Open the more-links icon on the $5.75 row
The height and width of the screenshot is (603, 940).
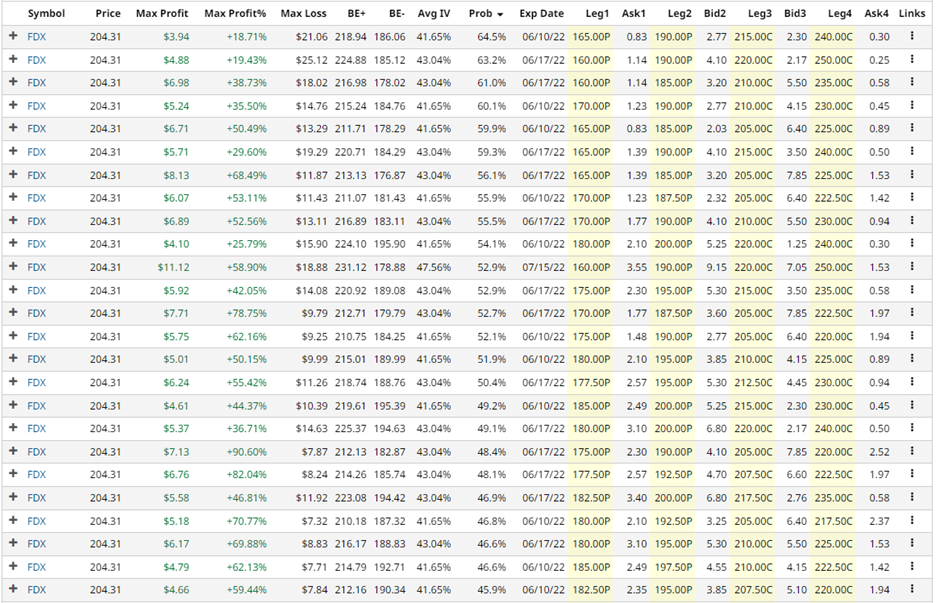[x=912, y=336]
